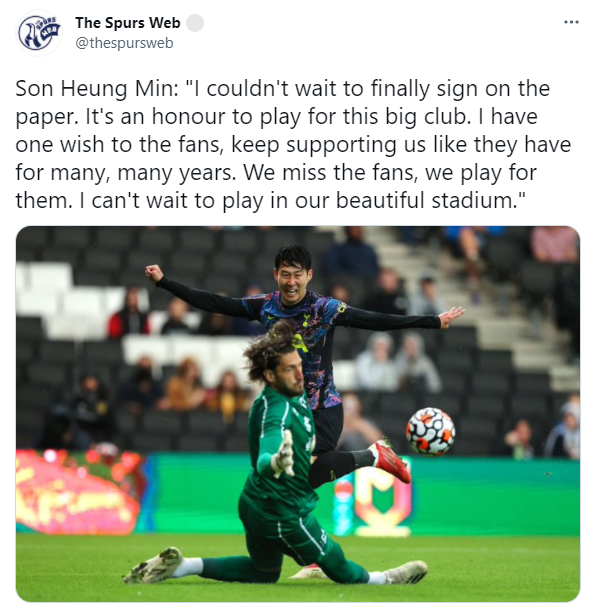Click The Spurs Web display name

(128, 23)
